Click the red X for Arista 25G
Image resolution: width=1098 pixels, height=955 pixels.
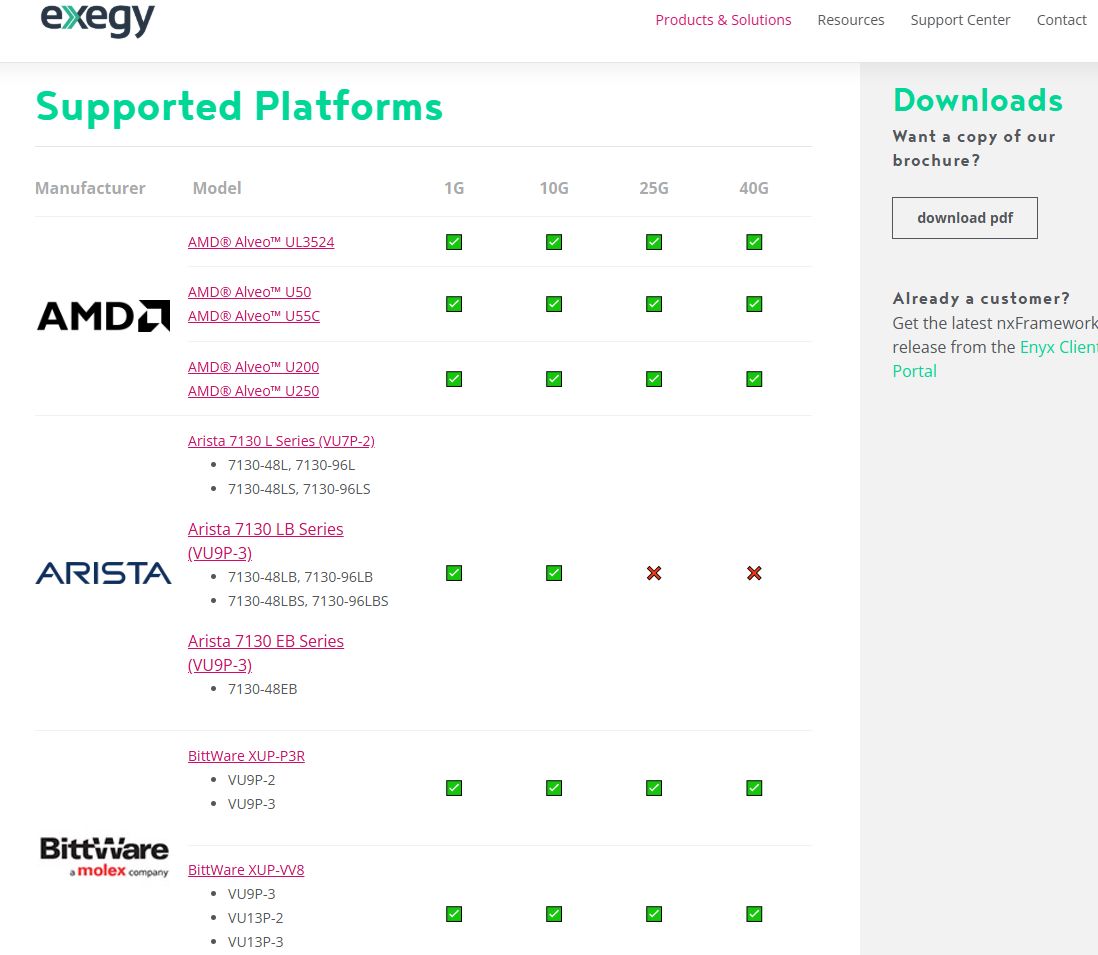click(x=654, y=573)
